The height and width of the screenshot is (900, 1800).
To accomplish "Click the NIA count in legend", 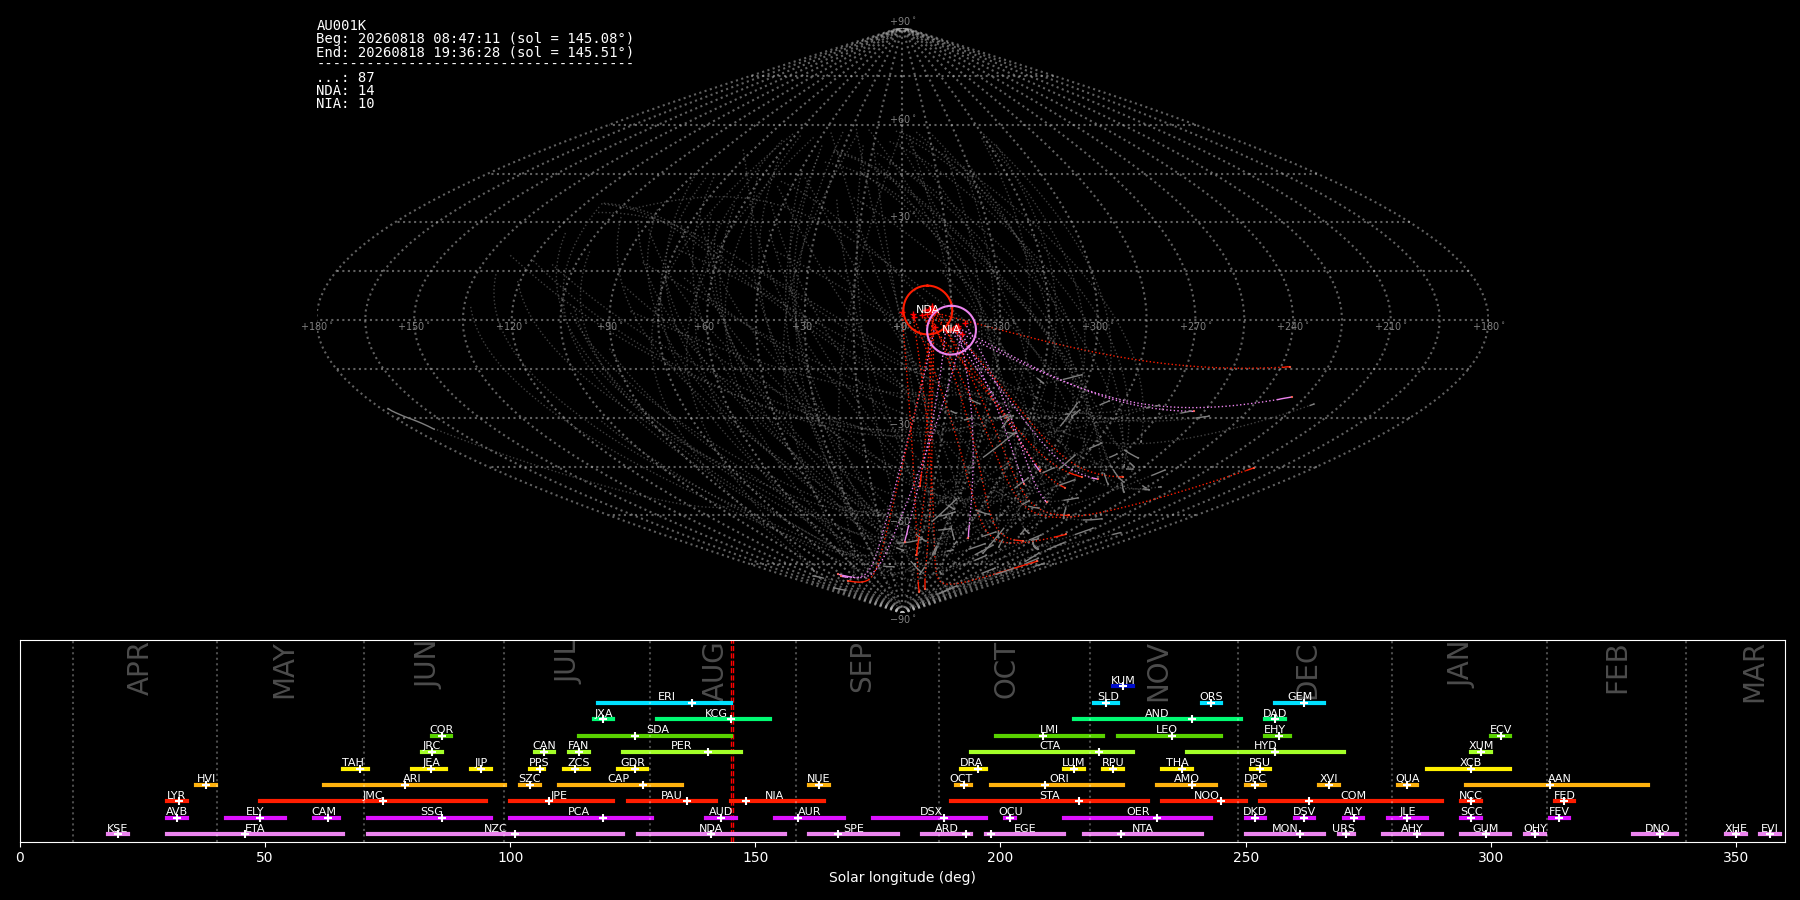I will [x=345, y=104].
